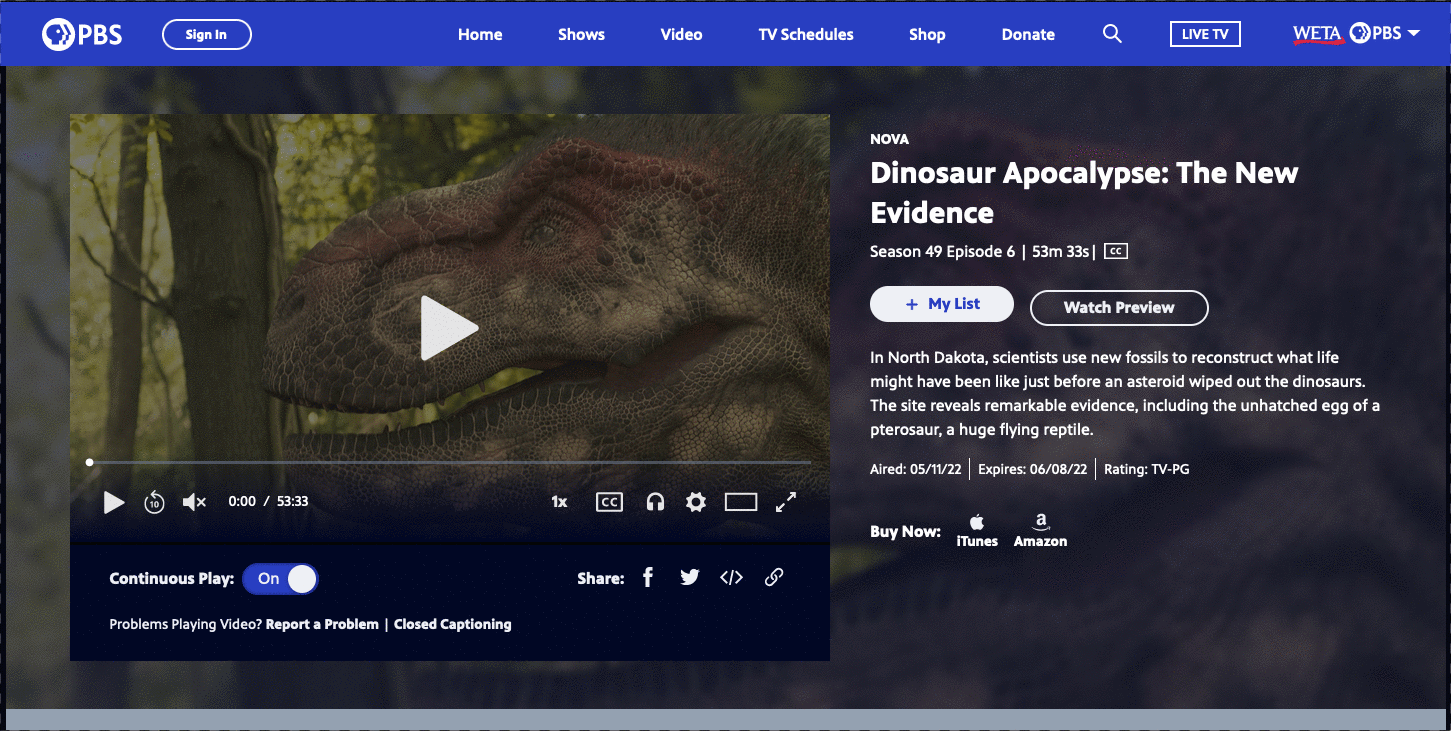
Task: Rewind video 10 seconds
Action: click(x=154, y=502)
